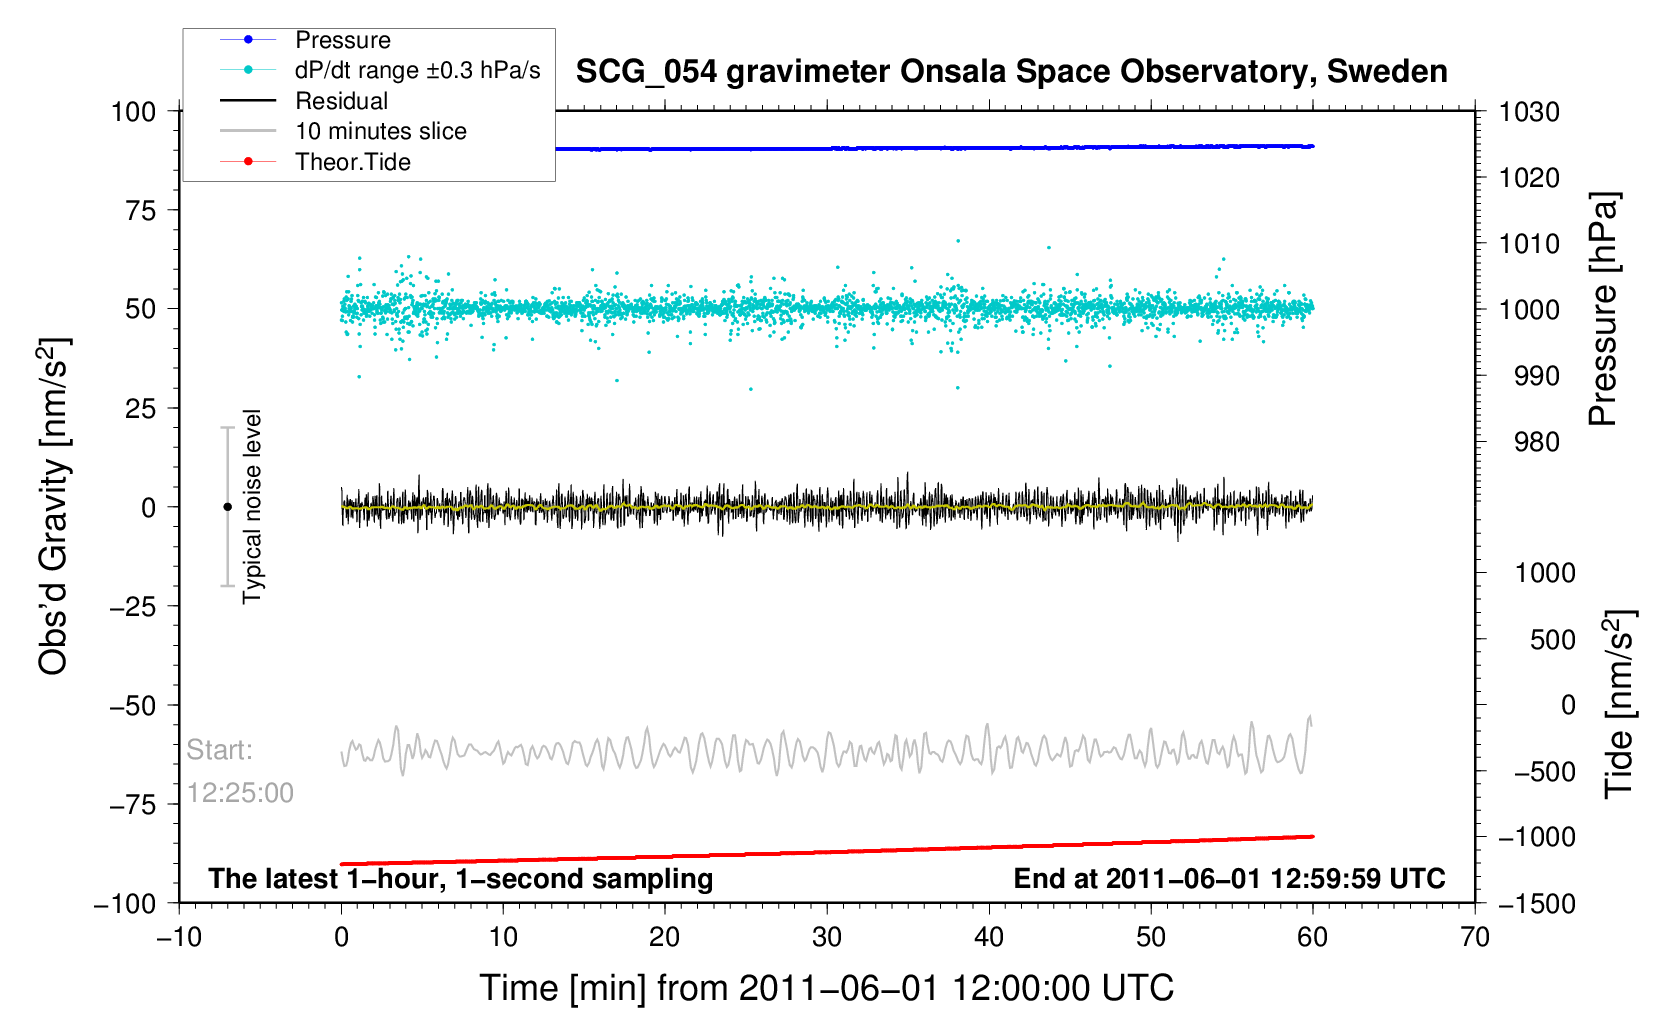Click 'The latest 1-hour, 1-second sampling' text
This screenshot has height=1020, width=1676.
(x=460, y=879)
